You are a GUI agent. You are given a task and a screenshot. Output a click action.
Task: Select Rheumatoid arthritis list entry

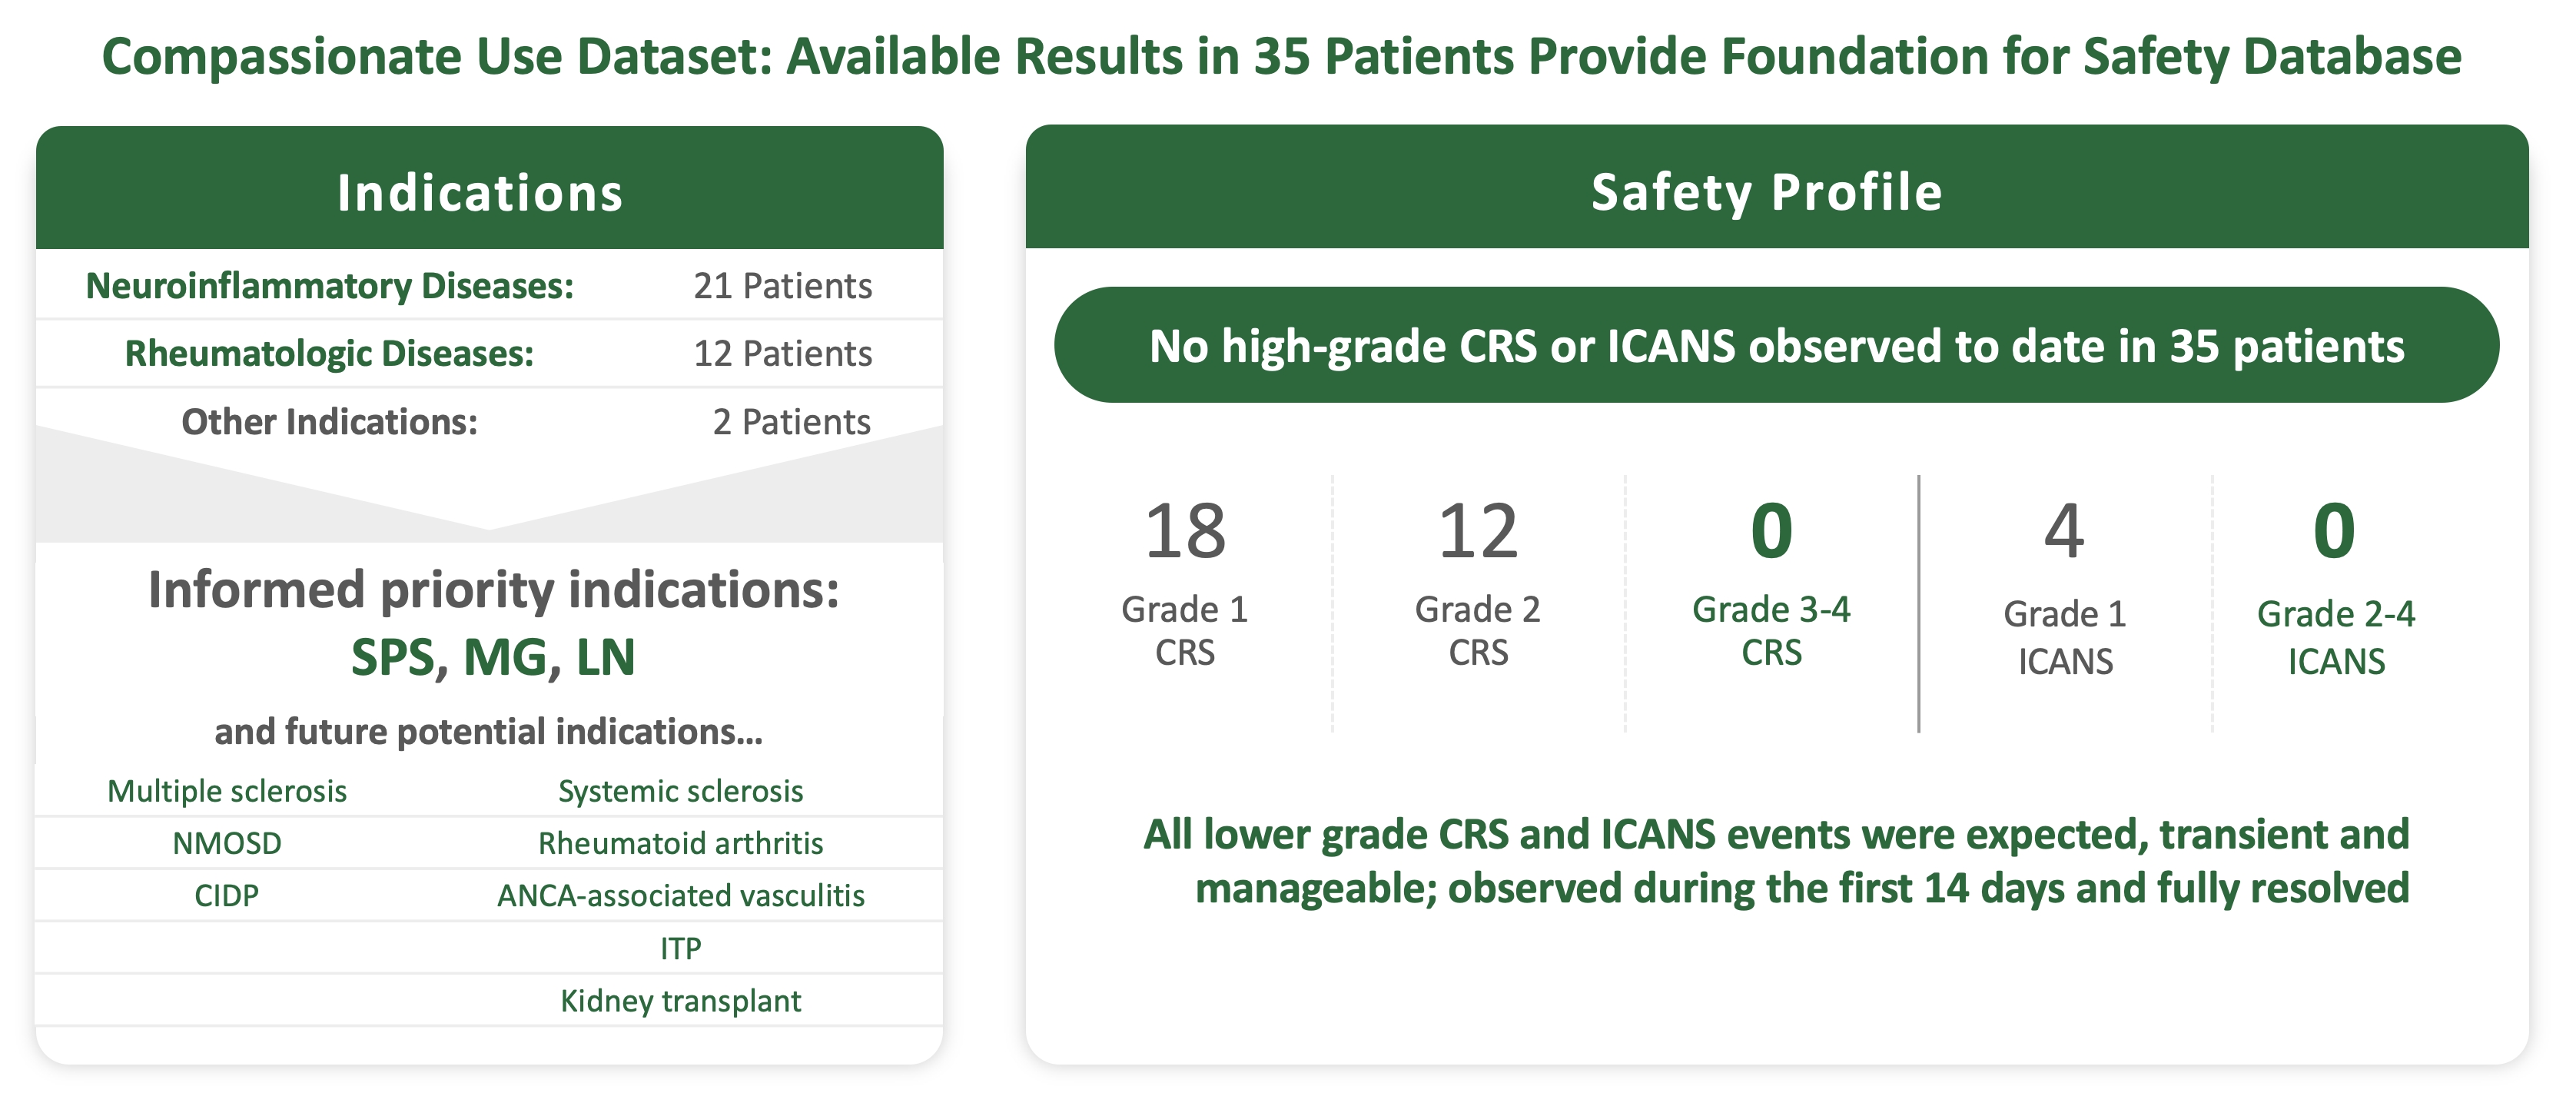[x=680, y=843]
